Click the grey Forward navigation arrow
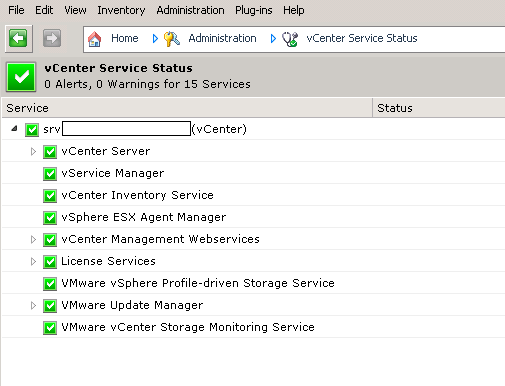Image resolution: width=505 pixels, height=386 pixels. pos(52,38)
